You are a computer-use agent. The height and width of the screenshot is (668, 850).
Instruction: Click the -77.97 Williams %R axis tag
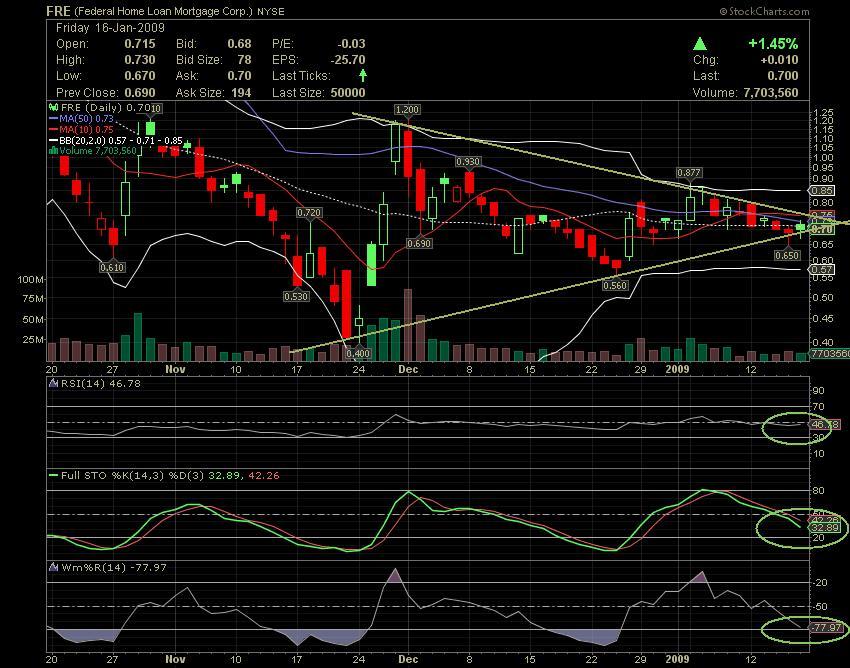(826, 628)
